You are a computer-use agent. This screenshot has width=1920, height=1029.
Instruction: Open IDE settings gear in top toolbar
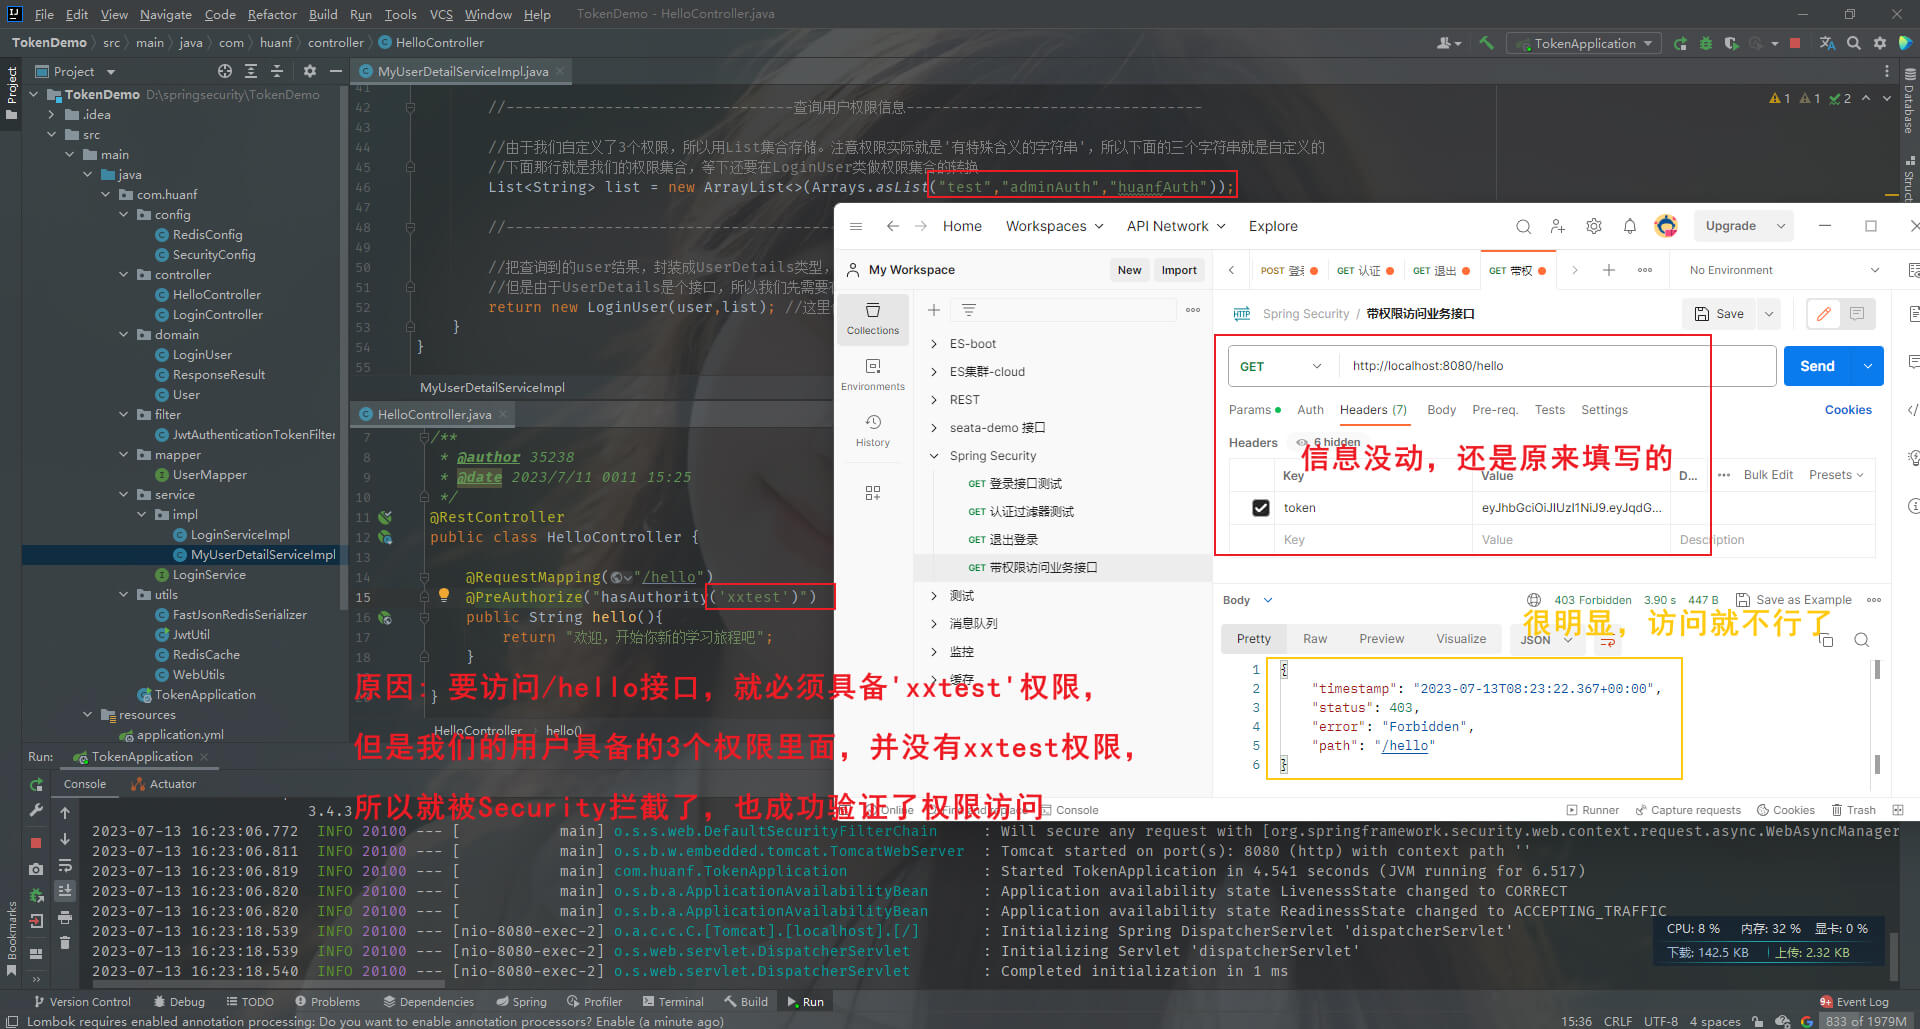click(1880, 43)
